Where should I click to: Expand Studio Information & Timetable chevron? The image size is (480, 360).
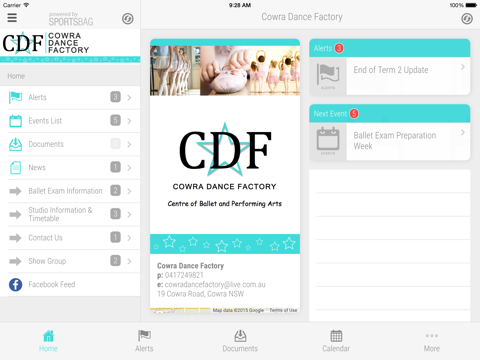(x=129, y=214)
